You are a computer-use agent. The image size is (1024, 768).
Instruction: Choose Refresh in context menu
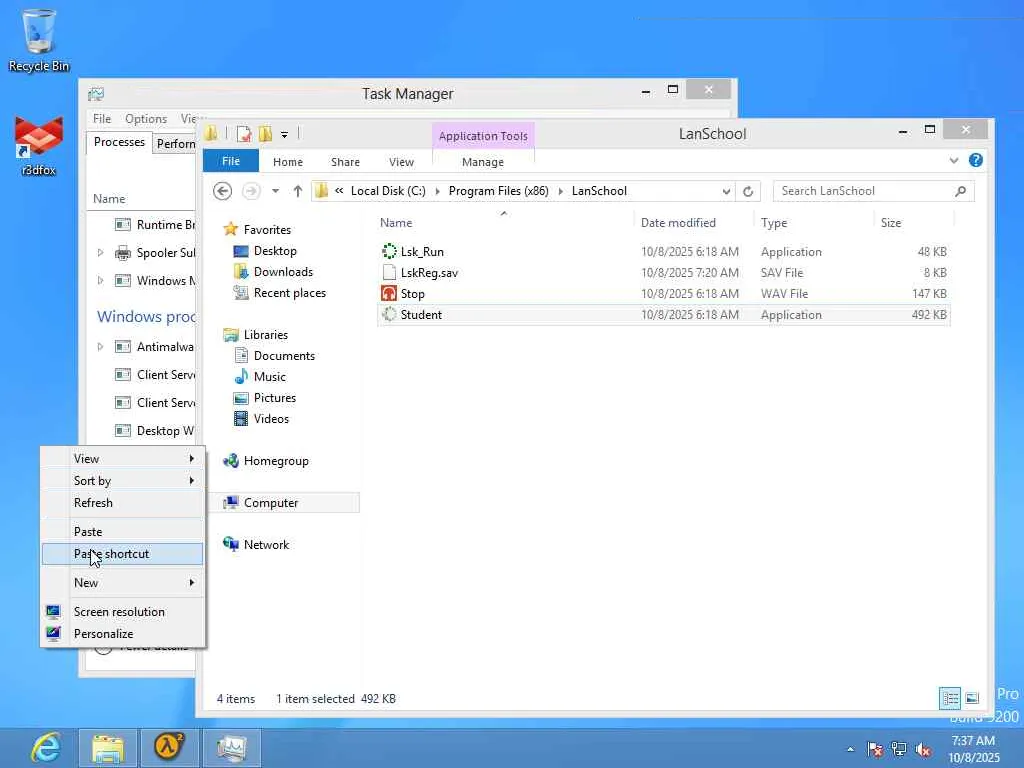[x=123, y=503]
